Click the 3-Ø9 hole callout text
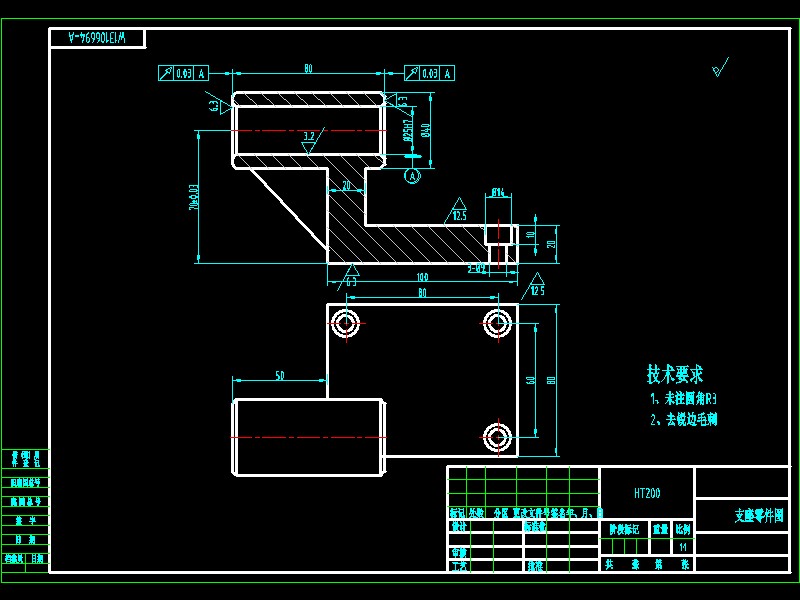 (477, 268)
